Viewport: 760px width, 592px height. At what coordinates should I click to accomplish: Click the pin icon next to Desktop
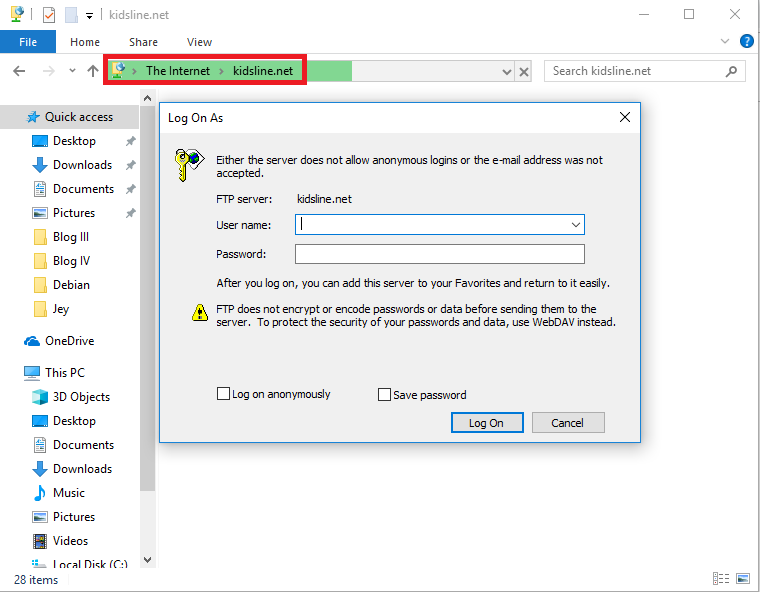pos(130,141)
